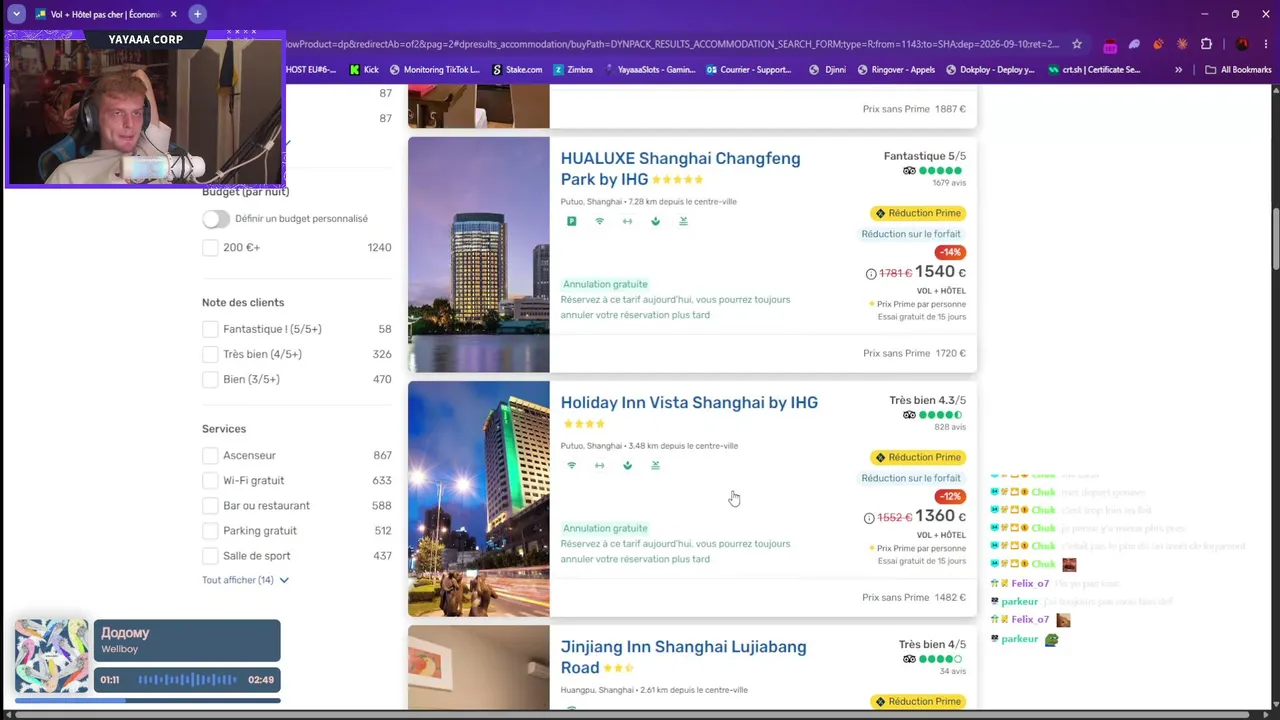The image size is (1280, 720).
Task: Switch to the Vol + Hôtel pas cher tab
Action: pos(107,14)
